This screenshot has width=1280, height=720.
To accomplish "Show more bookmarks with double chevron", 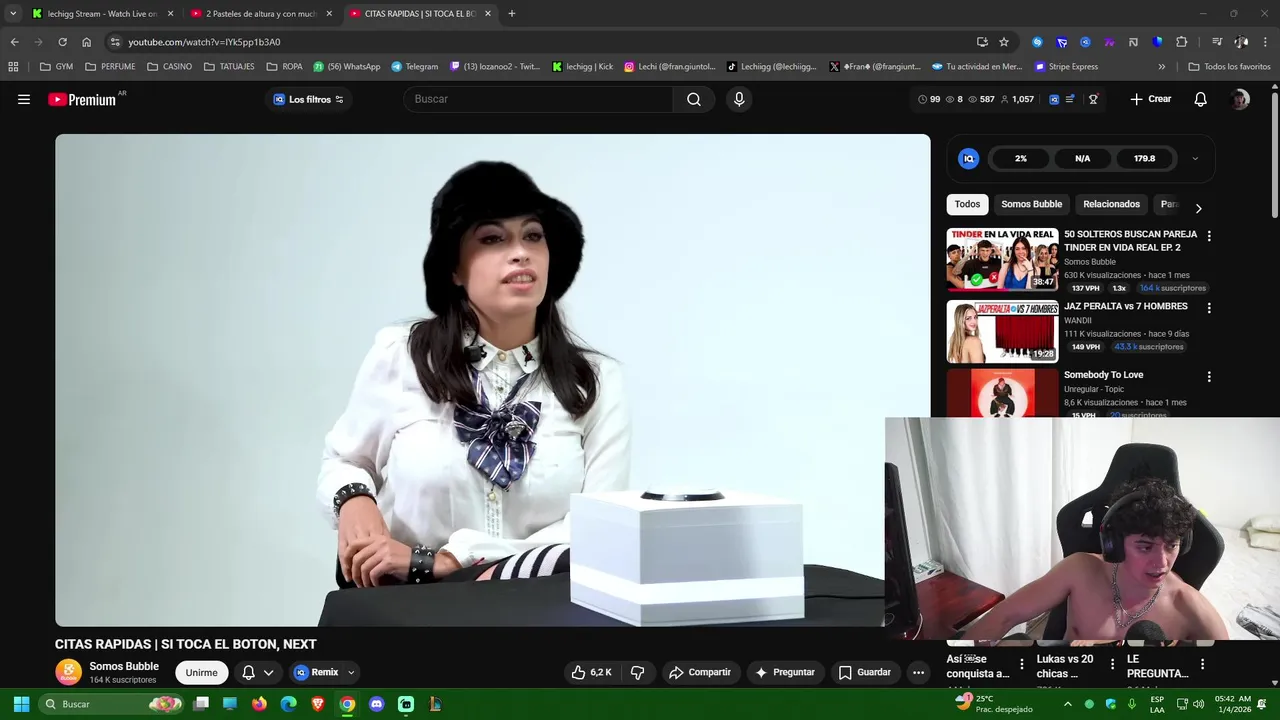I will 1161,67.
